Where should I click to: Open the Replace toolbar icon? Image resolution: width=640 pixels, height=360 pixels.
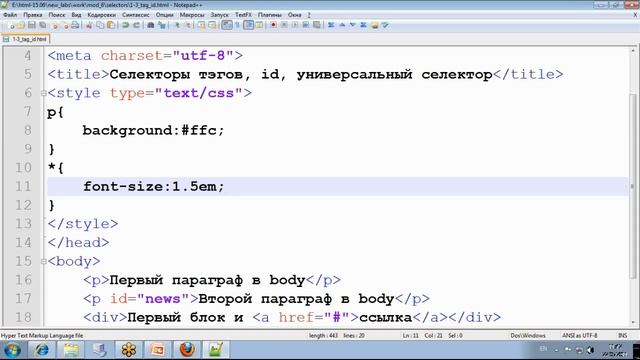[162, 25]
